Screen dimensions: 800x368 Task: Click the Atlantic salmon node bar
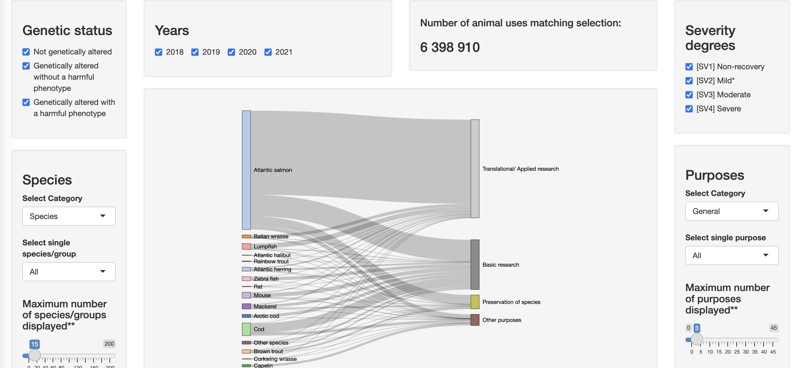[246, 170]
